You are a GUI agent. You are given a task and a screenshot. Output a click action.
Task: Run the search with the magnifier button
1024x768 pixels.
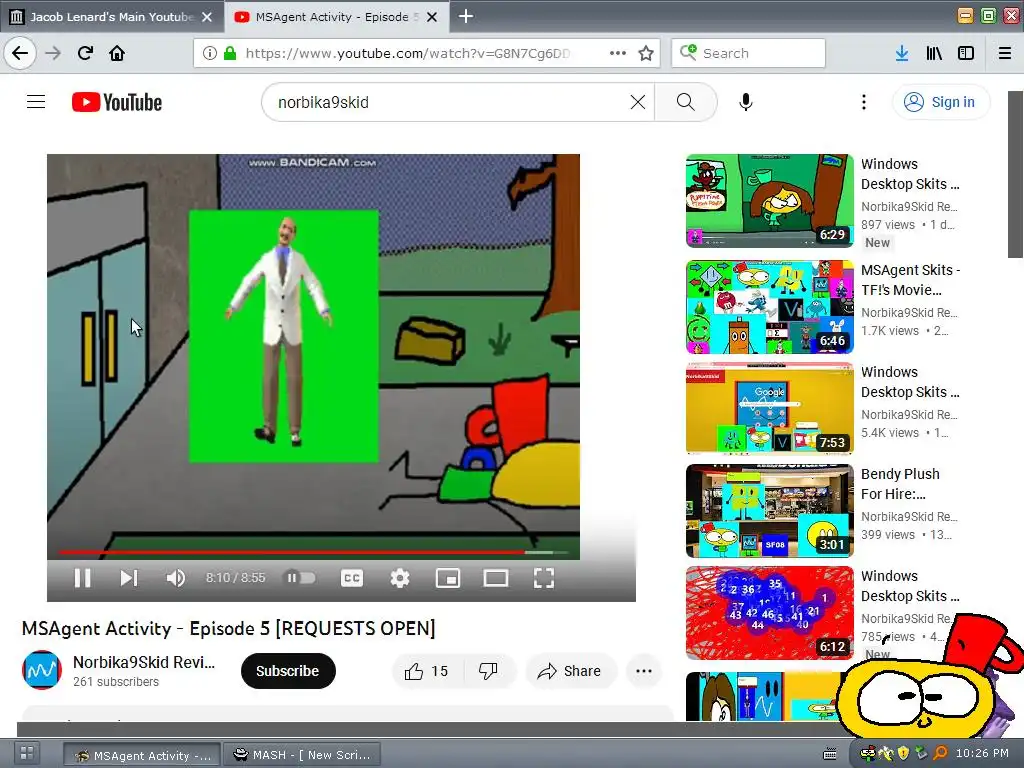pyautogui.click(x=686, y=102)
